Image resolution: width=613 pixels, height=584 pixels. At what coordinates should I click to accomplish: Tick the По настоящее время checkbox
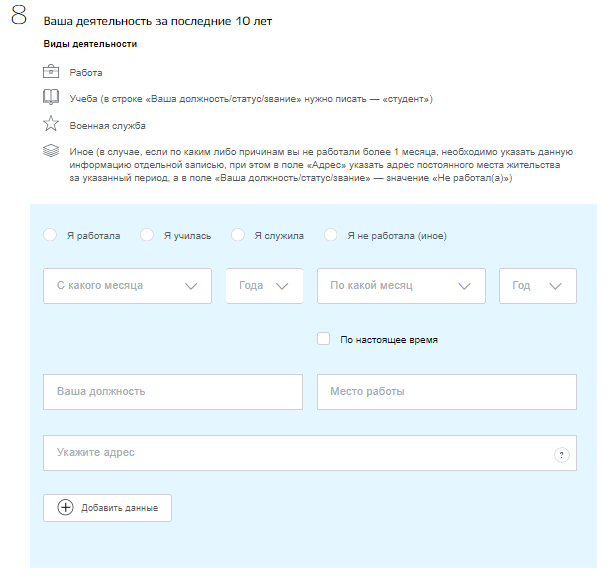[x=323, y=339]
